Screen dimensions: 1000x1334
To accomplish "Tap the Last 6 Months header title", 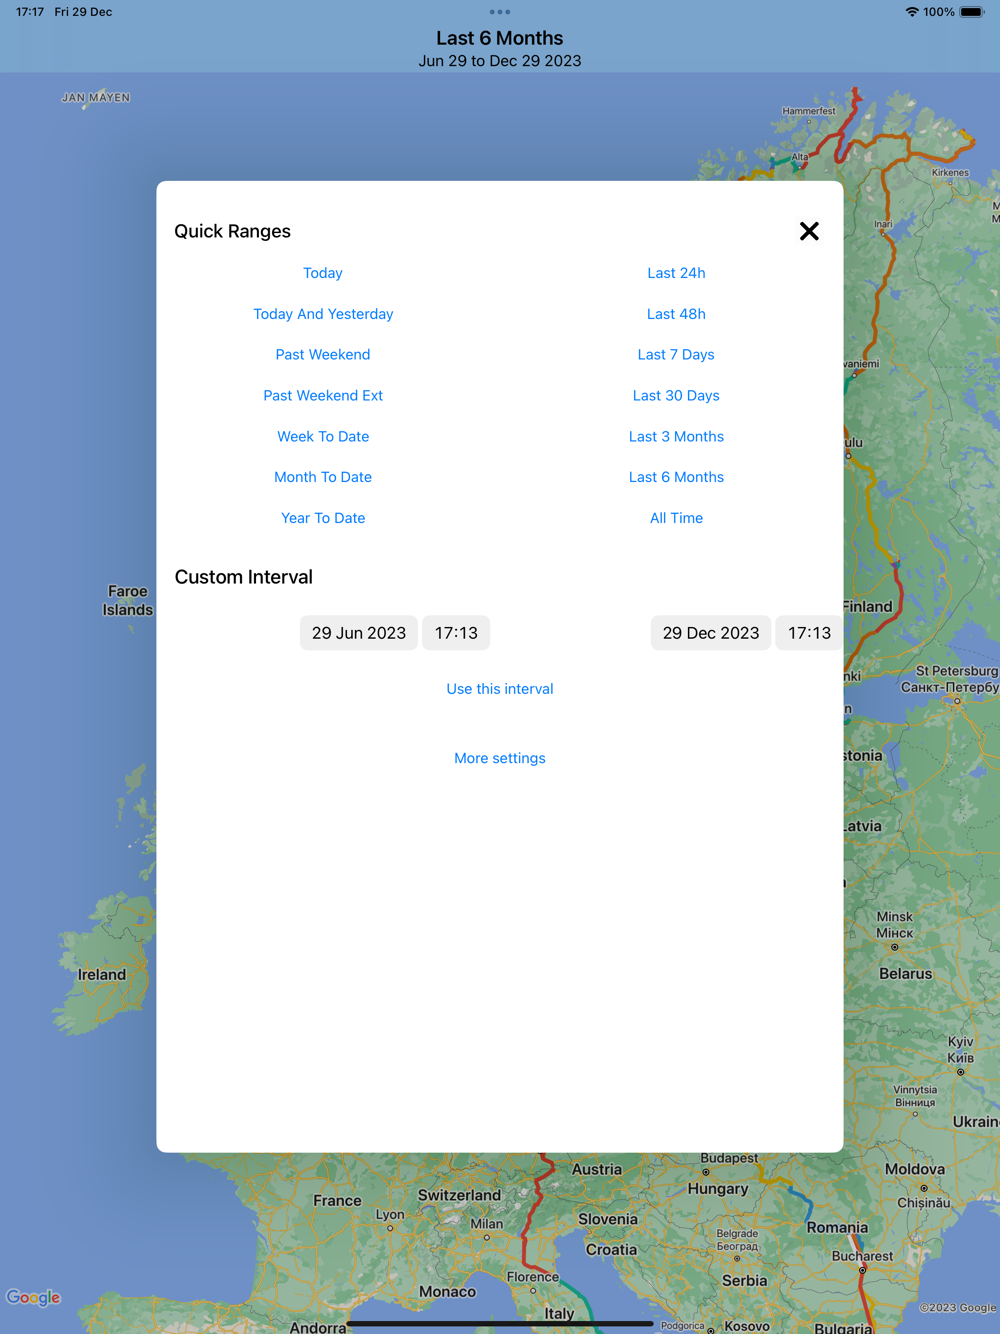I will pyautogui.click(x=500, y=38).
